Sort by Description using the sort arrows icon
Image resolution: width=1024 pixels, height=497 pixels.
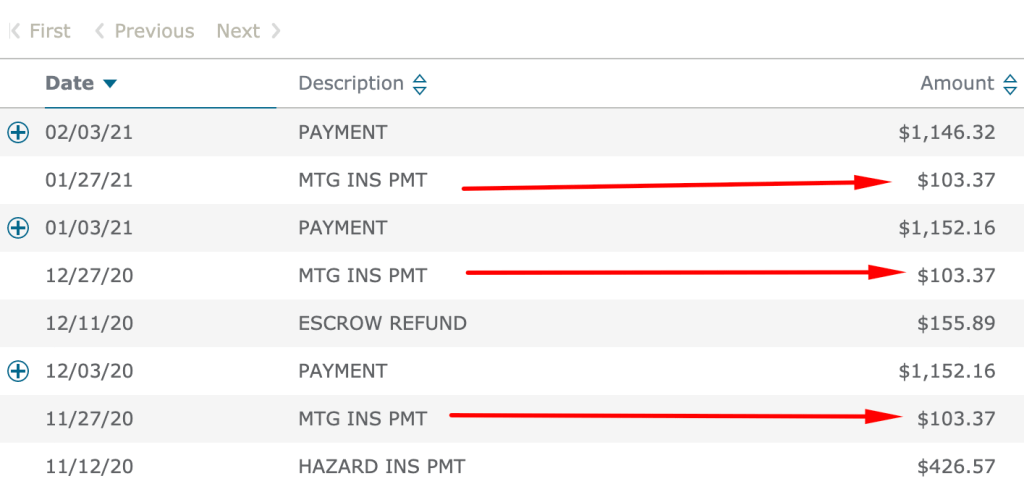click(x=420, y=84)
